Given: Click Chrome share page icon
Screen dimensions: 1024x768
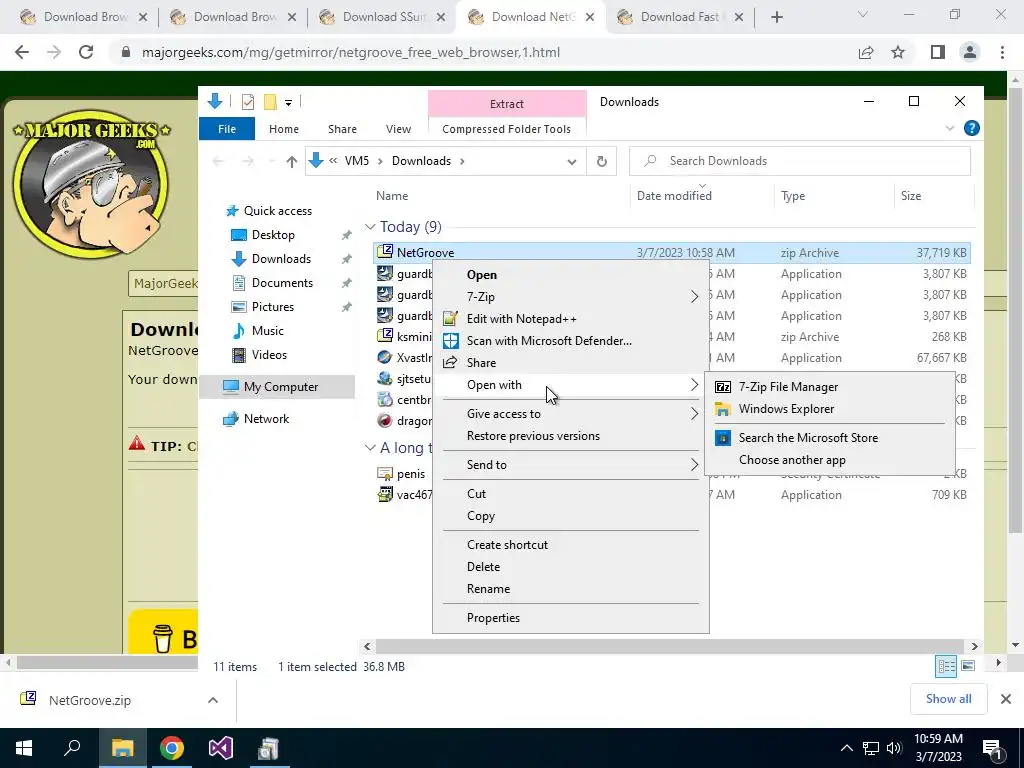Looking at the screenshot, I should click(x=866, y=52).
